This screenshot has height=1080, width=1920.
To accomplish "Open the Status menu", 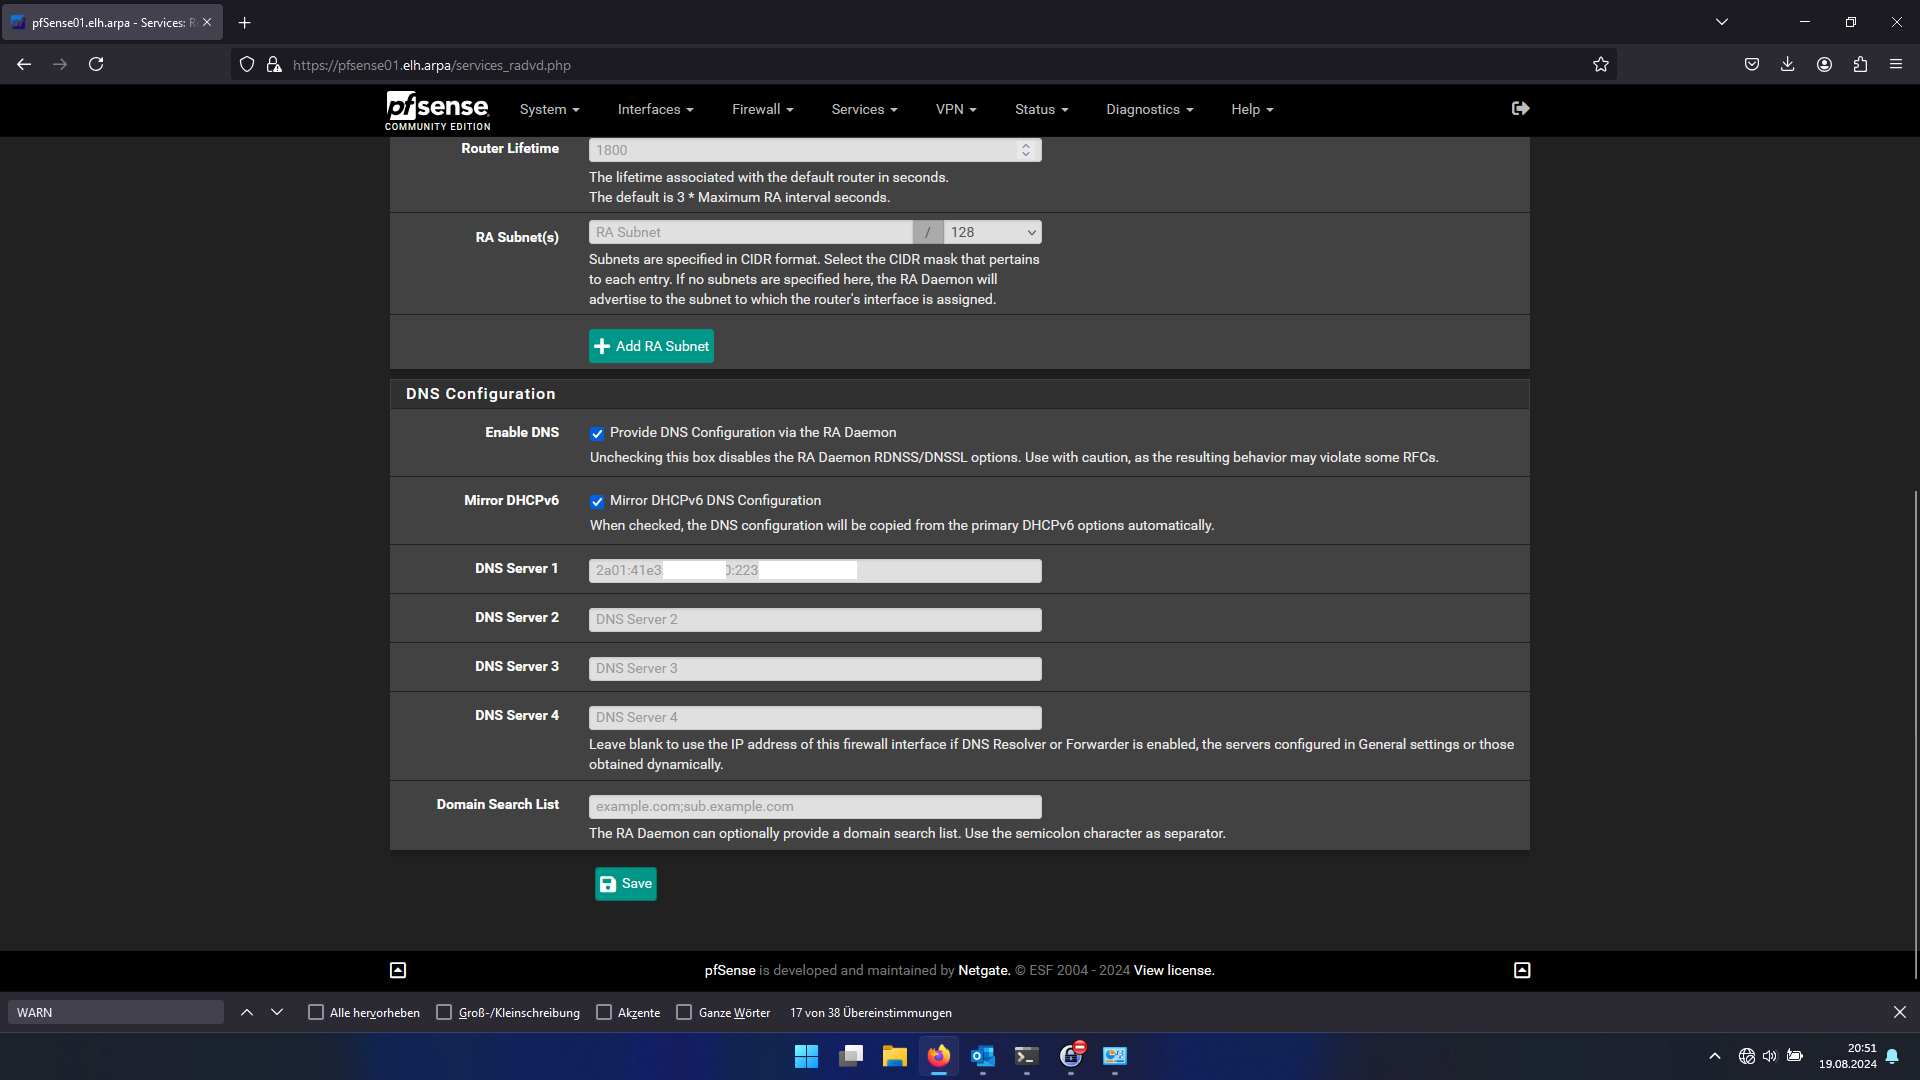I will point(1041,109).
